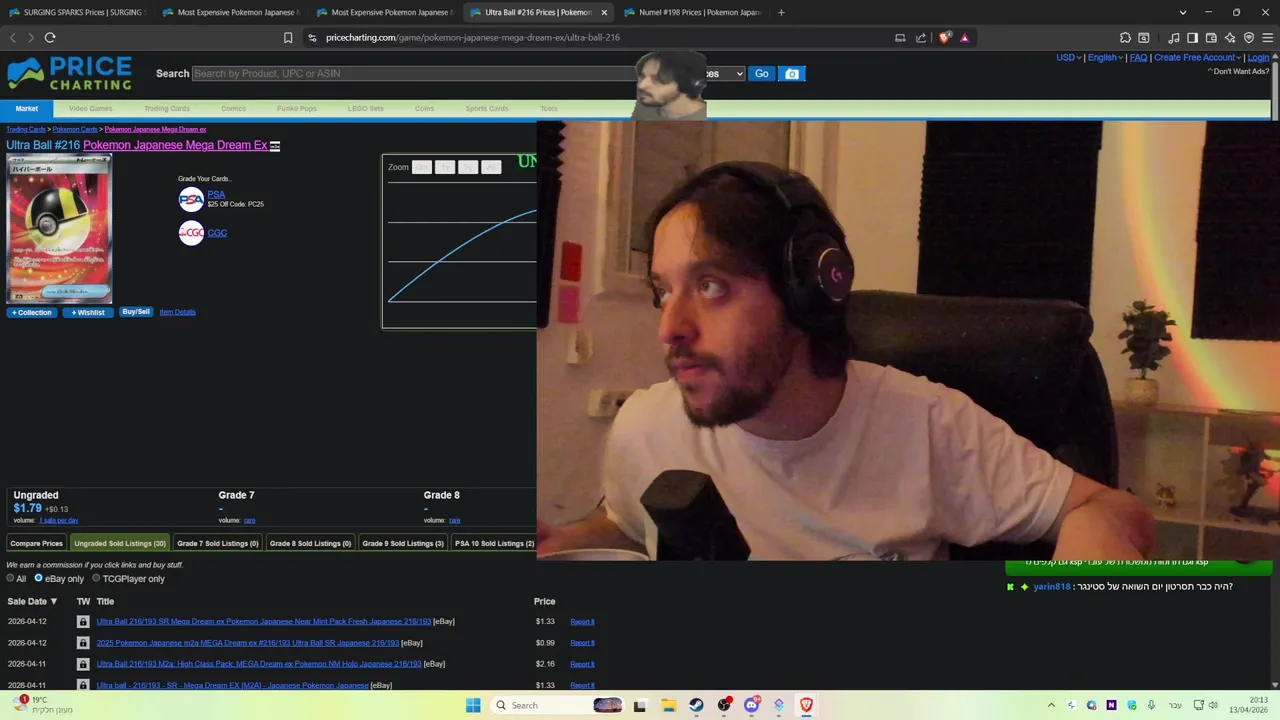Click lock icon in the $0.99 row
This screenshot has height=720, width=1280.
point(83,643)
